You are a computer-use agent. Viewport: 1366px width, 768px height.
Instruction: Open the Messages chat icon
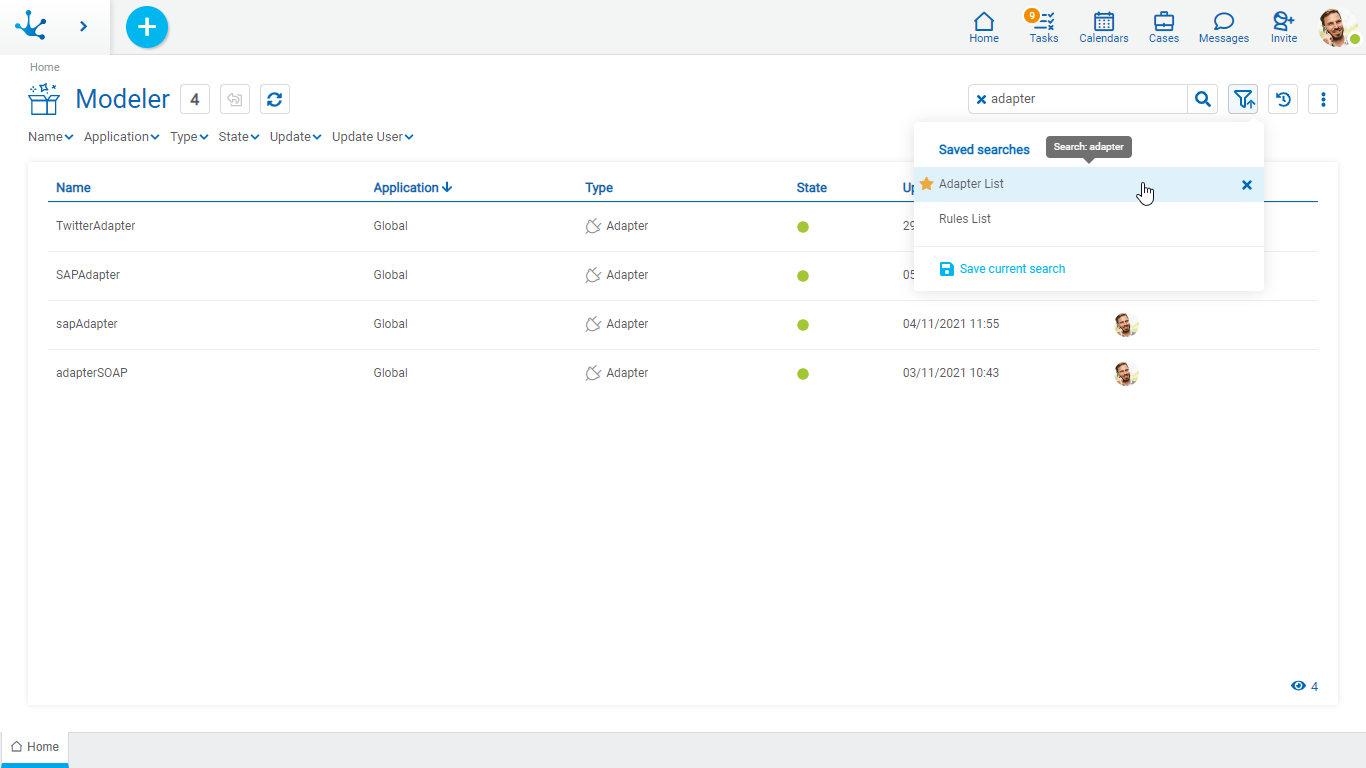[x=1224, y=27]
